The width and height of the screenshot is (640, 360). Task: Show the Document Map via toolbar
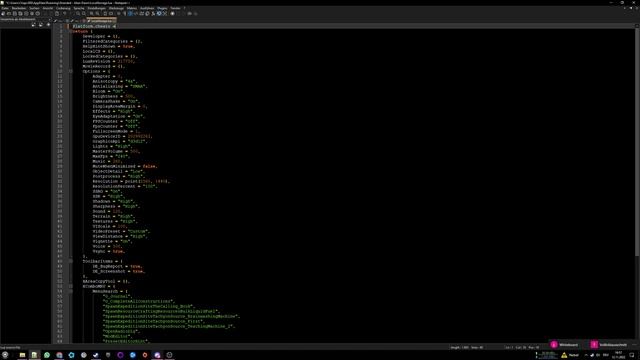pyautogui.click(x=142, y=13)
